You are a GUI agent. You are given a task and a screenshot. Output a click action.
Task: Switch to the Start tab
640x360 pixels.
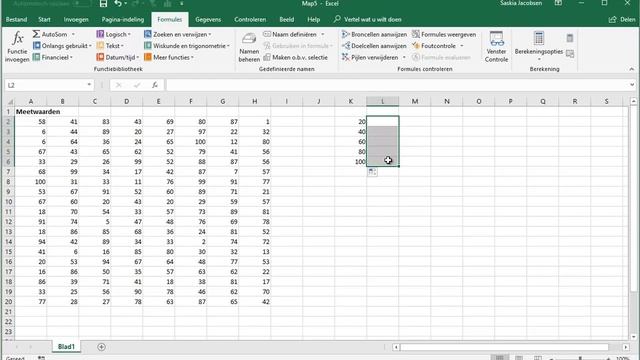[44, 20]
